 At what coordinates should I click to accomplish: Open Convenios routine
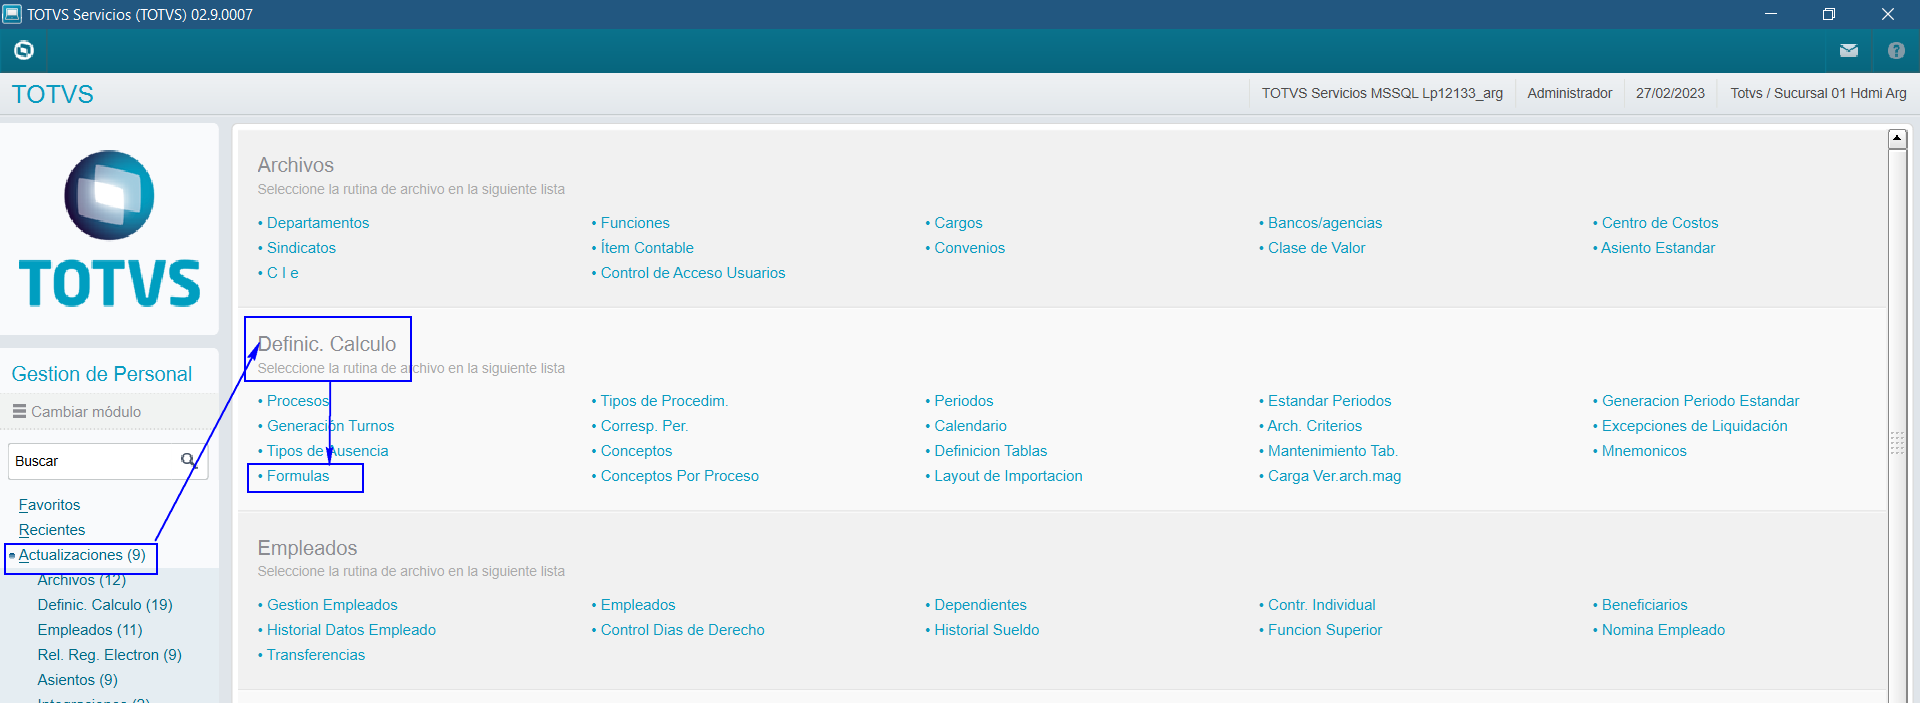point(970,248)
